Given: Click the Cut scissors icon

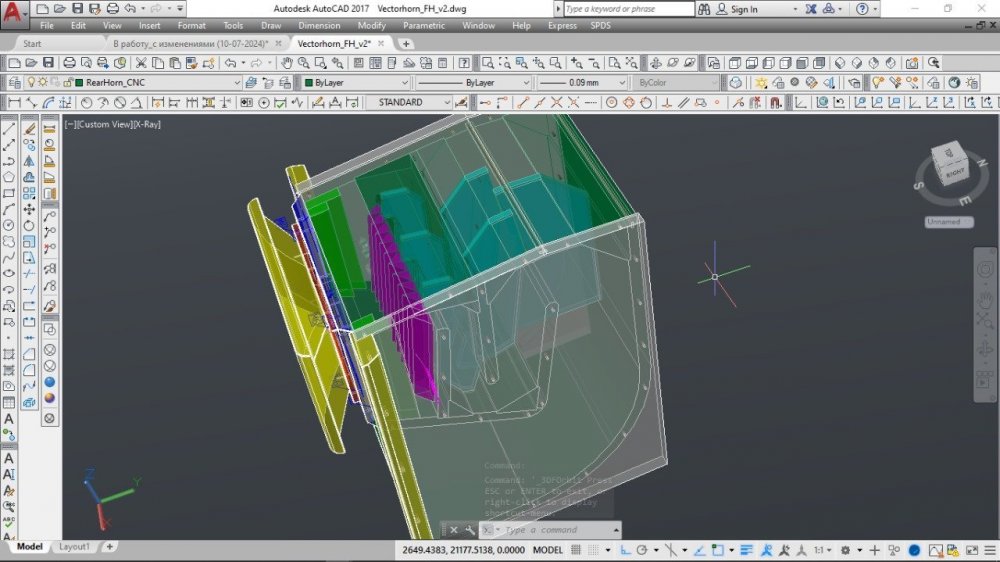Looking at the screenshot, I should (139, 63).
